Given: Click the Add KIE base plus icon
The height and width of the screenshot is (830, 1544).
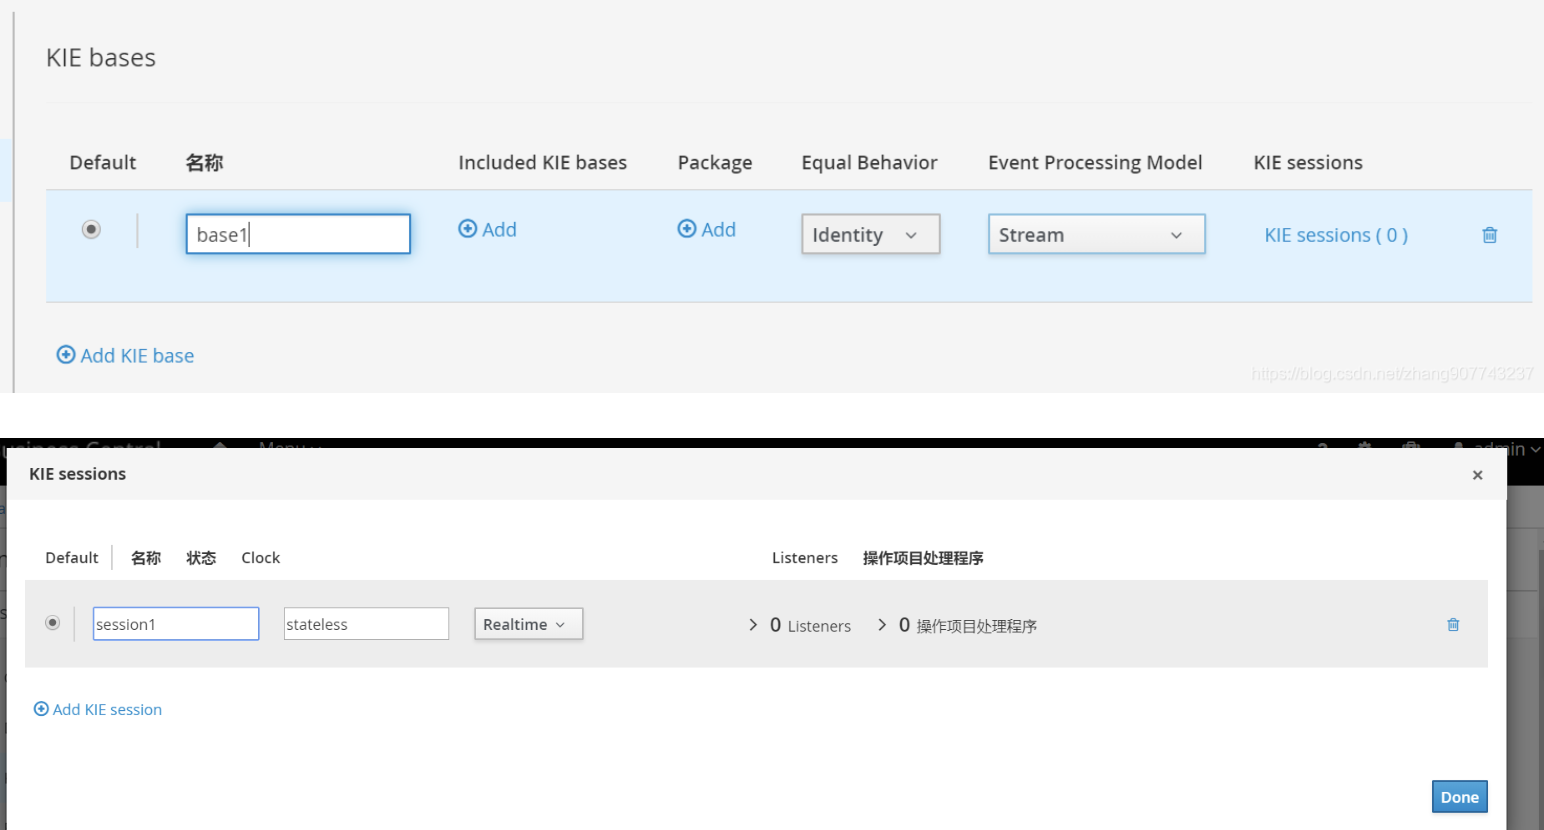Looking at the screenshot, I should (66, 355).
